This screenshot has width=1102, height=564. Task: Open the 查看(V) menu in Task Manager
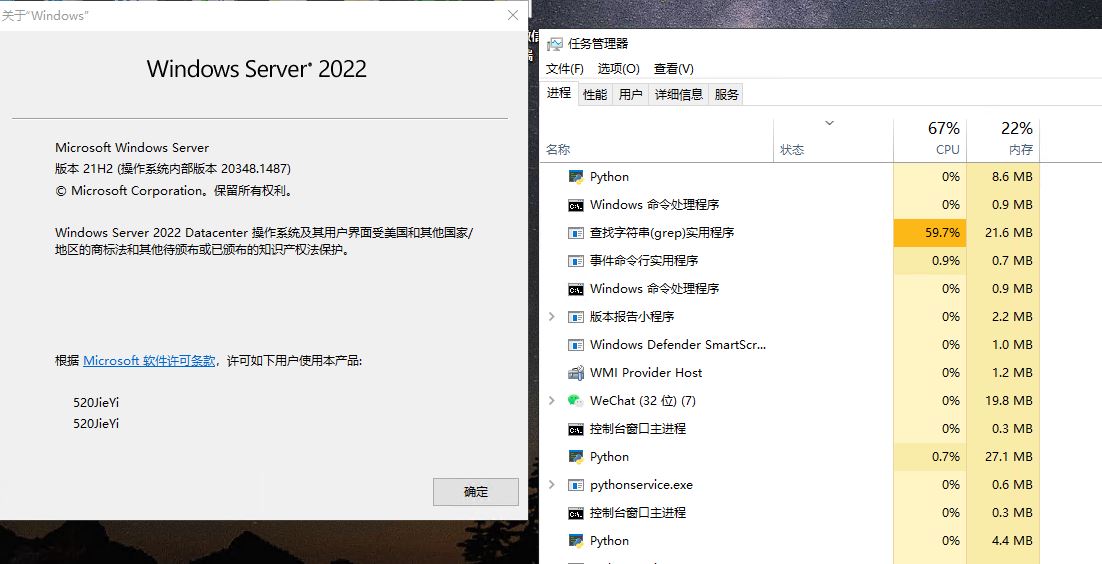pos(673,68)
